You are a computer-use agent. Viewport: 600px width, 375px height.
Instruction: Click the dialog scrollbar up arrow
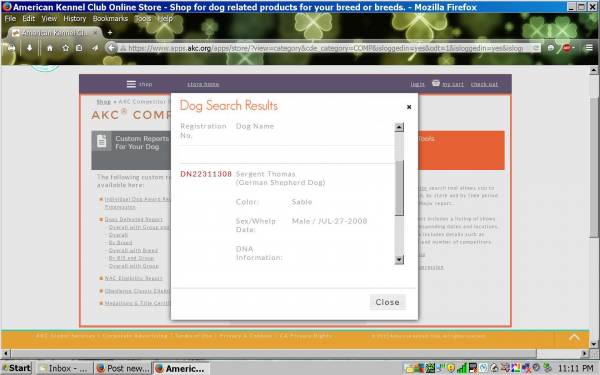[x=399, y=127]
